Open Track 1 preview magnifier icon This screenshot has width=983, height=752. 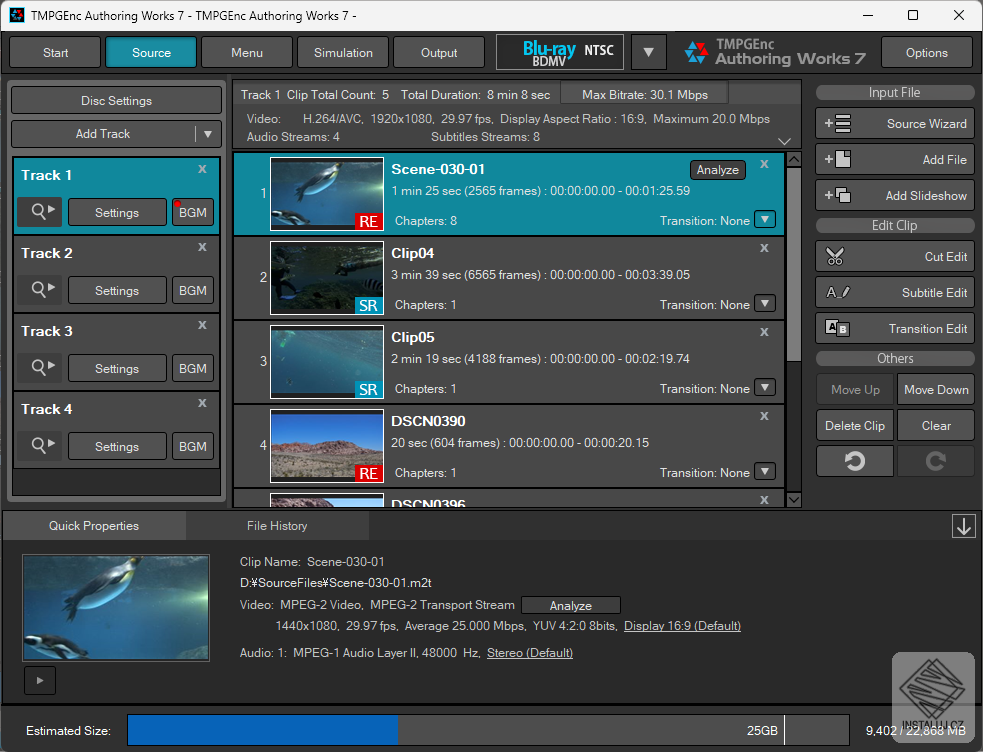tap(39, 212)
